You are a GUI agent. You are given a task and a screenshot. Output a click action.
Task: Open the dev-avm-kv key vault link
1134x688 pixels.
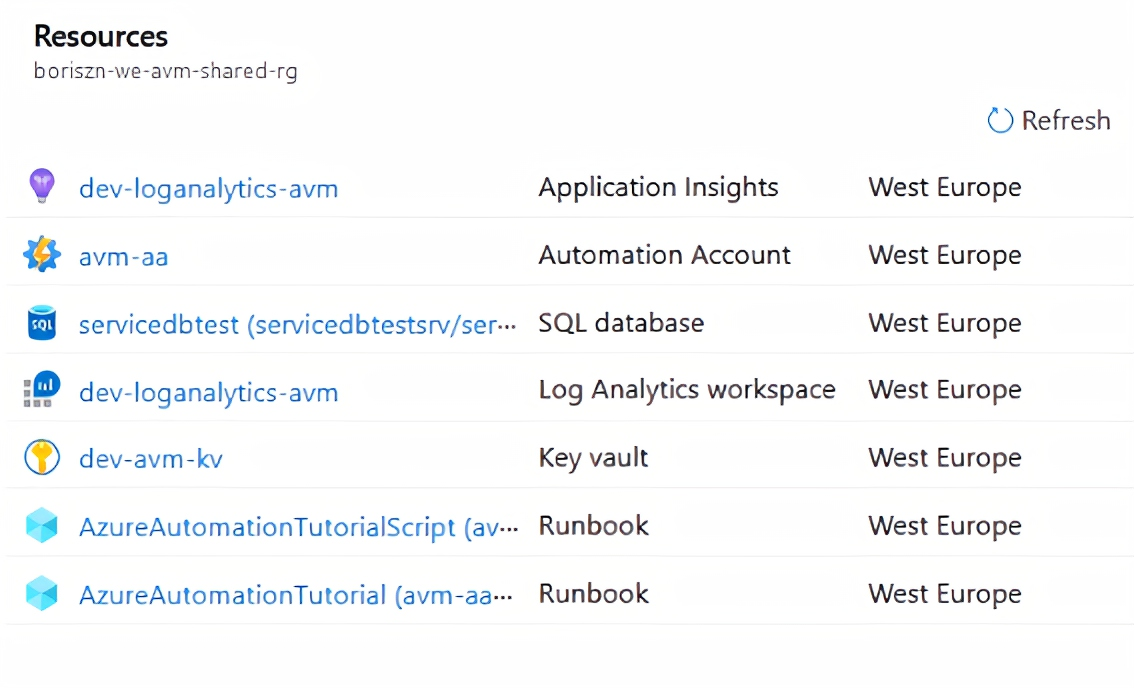click(x=150, y=459)
